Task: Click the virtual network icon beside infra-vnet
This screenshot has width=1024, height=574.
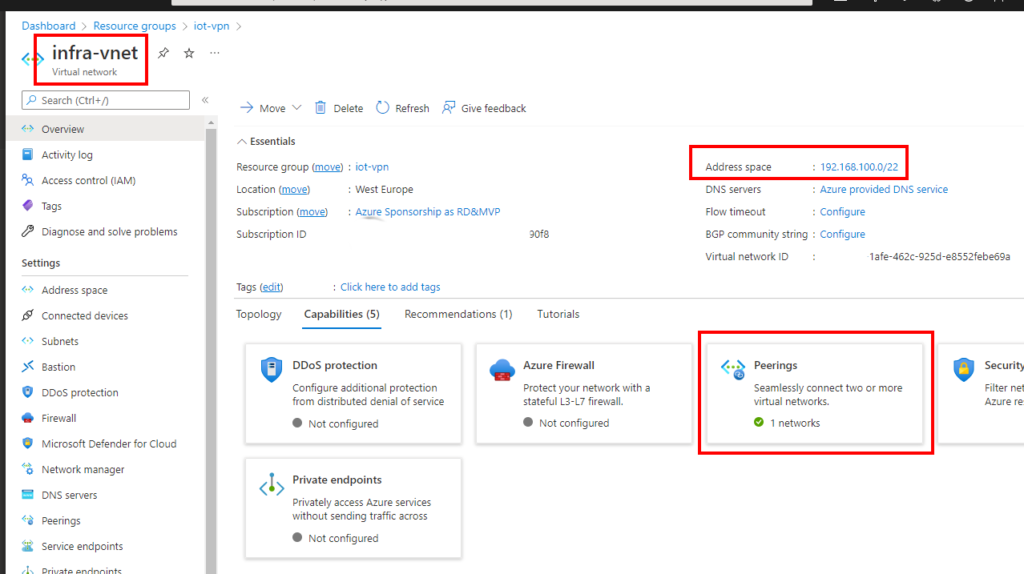Action: pos(33,59)
